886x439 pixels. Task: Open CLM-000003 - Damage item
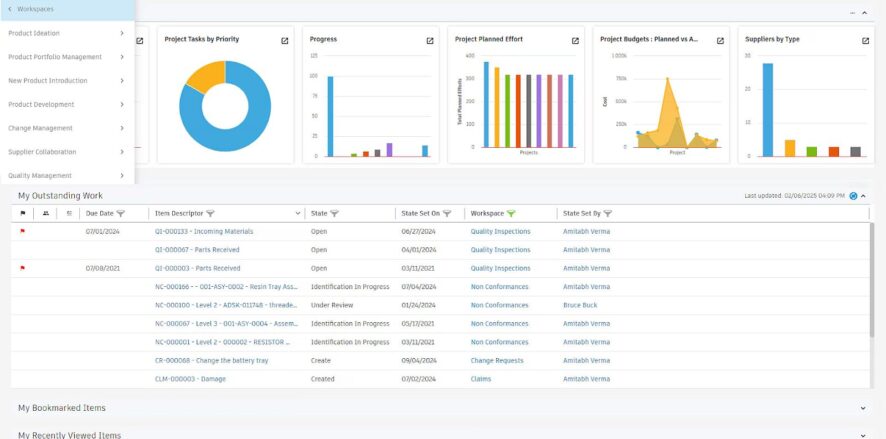click(190, 379)
